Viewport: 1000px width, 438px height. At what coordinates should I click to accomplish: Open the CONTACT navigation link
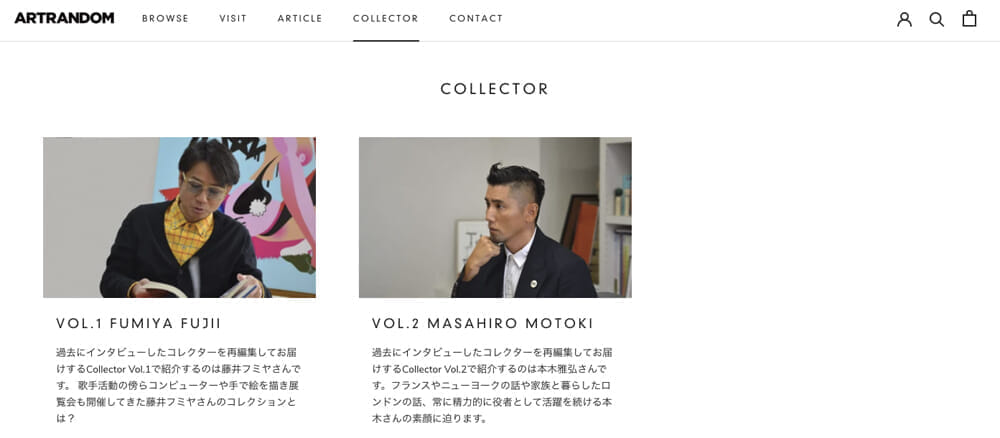476,18
